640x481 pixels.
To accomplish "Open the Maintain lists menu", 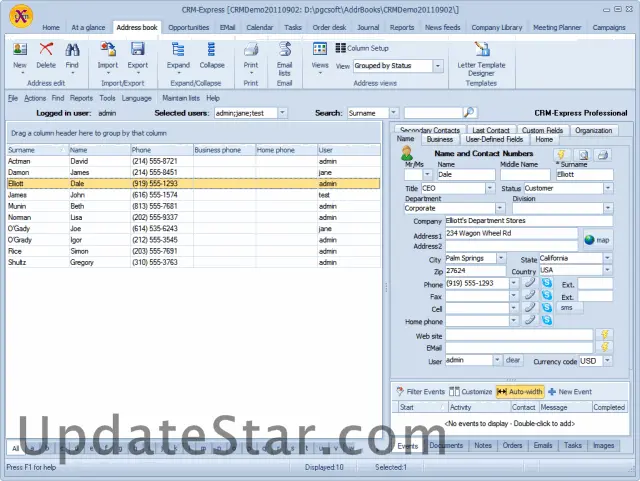I will 180,98.
